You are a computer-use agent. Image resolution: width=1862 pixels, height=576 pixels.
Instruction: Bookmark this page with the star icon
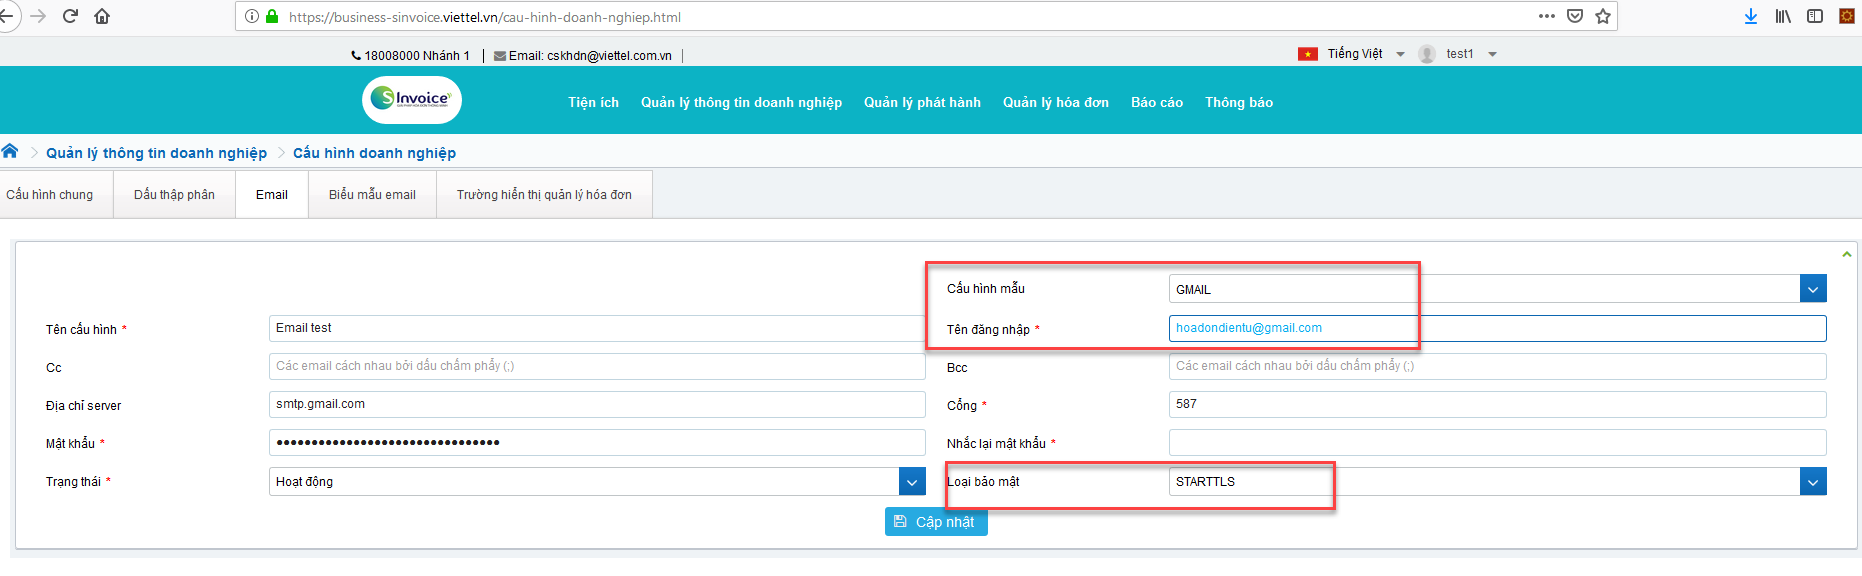tap(1603, 16)
